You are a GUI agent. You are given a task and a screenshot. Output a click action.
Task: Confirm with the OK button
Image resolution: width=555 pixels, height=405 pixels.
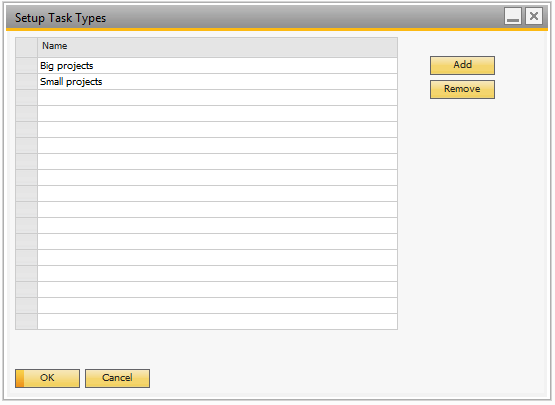pyautogui.click(x=47, y=378)
